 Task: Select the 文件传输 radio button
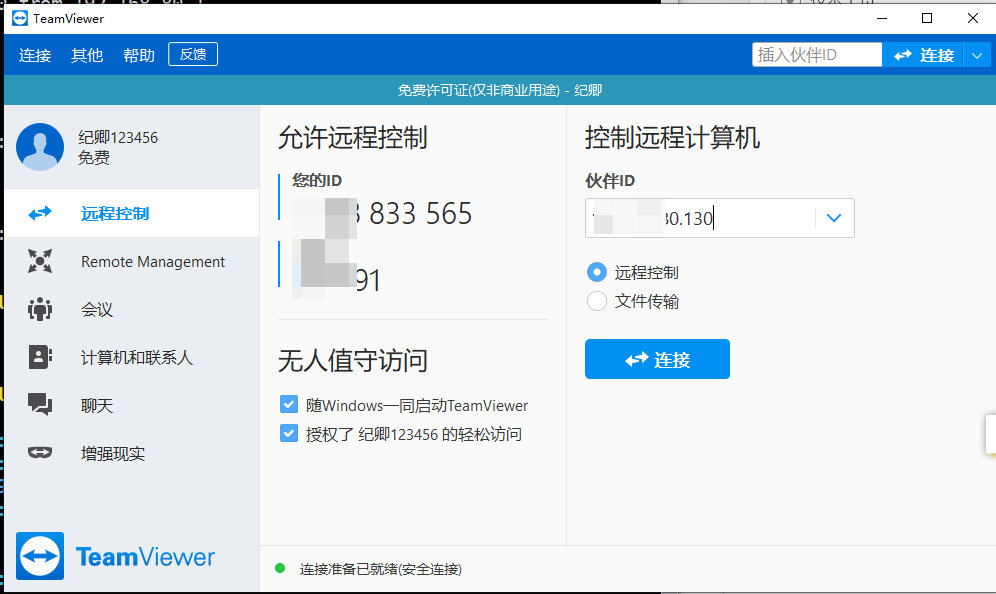[596, 301]
